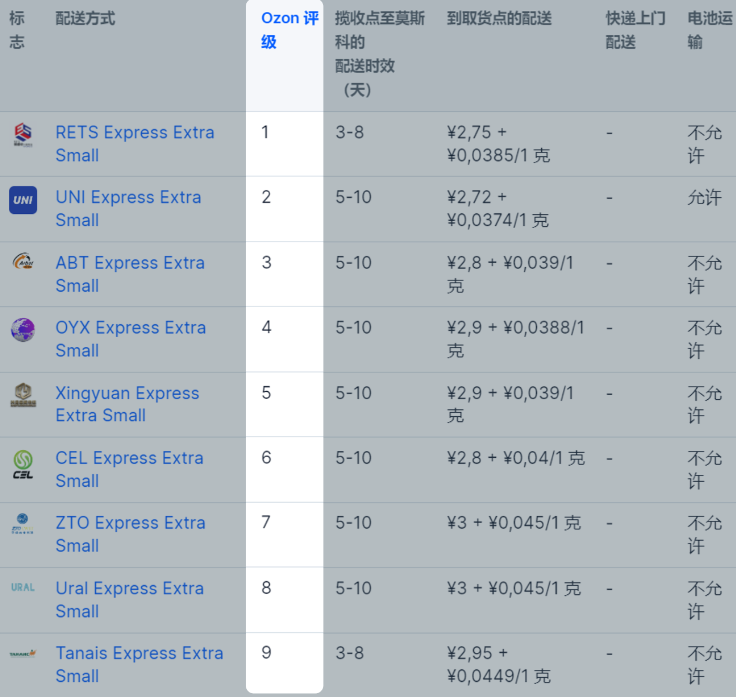Viewport: 736px width, 697px height.
Task: Select Ozon rating cell with value 3
Action: [284, 275]
